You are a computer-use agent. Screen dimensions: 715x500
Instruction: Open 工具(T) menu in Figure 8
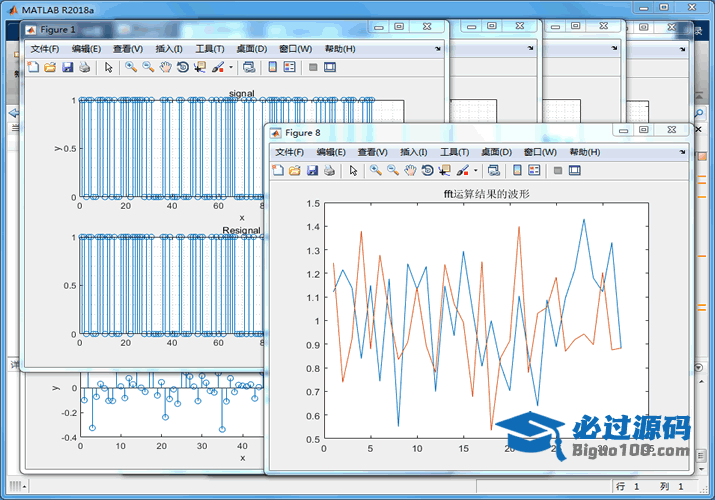point(455,152)
